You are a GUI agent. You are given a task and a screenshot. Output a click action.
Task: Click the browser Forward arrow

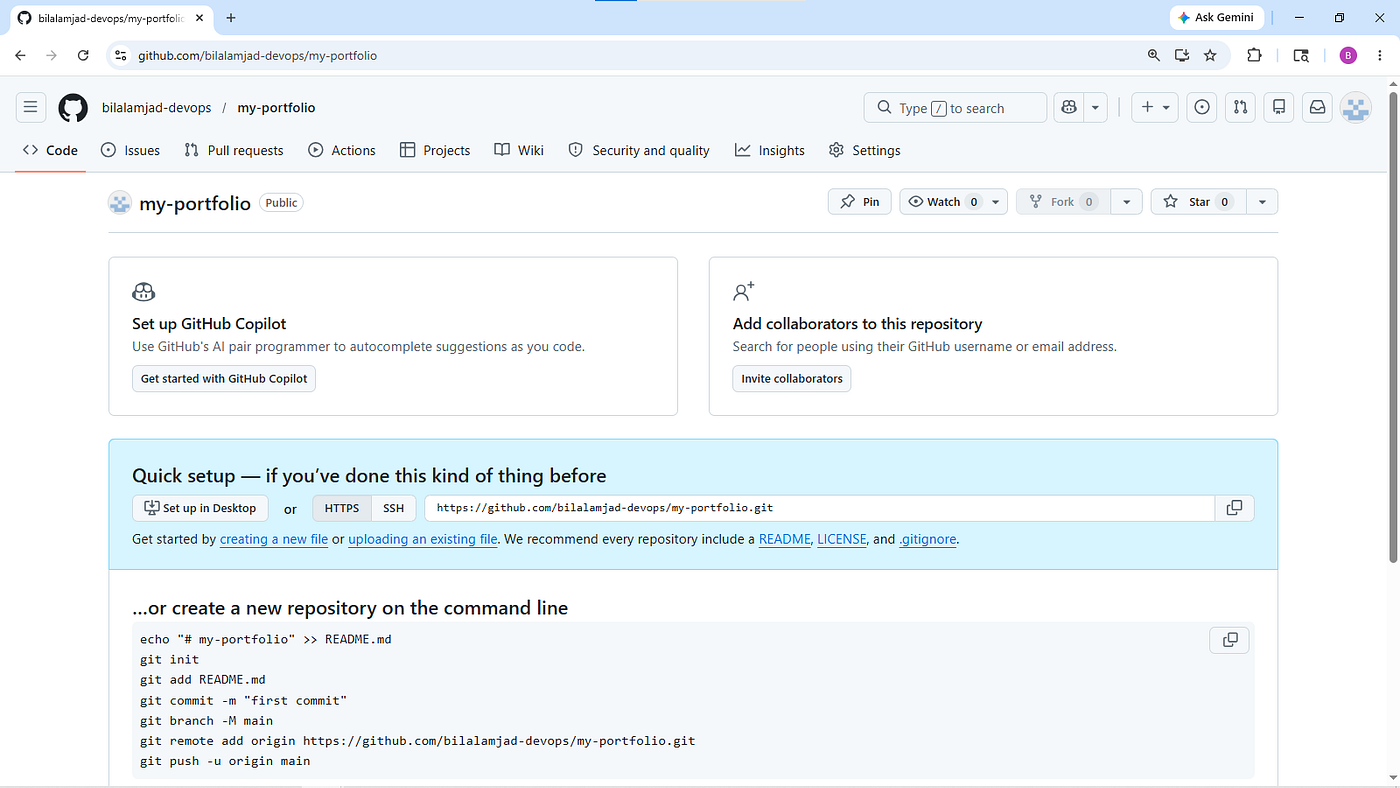click(52, 55)
